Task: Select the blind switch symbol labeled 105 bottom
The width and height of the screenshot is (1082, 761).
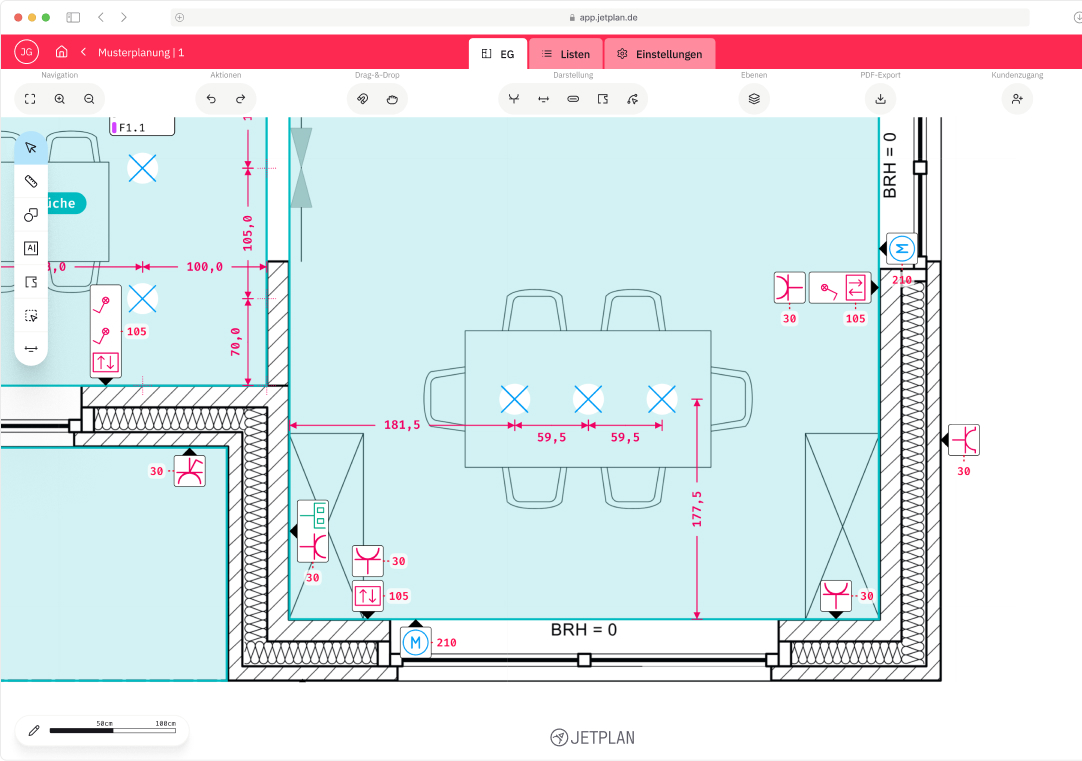Action: coord(368,596)
